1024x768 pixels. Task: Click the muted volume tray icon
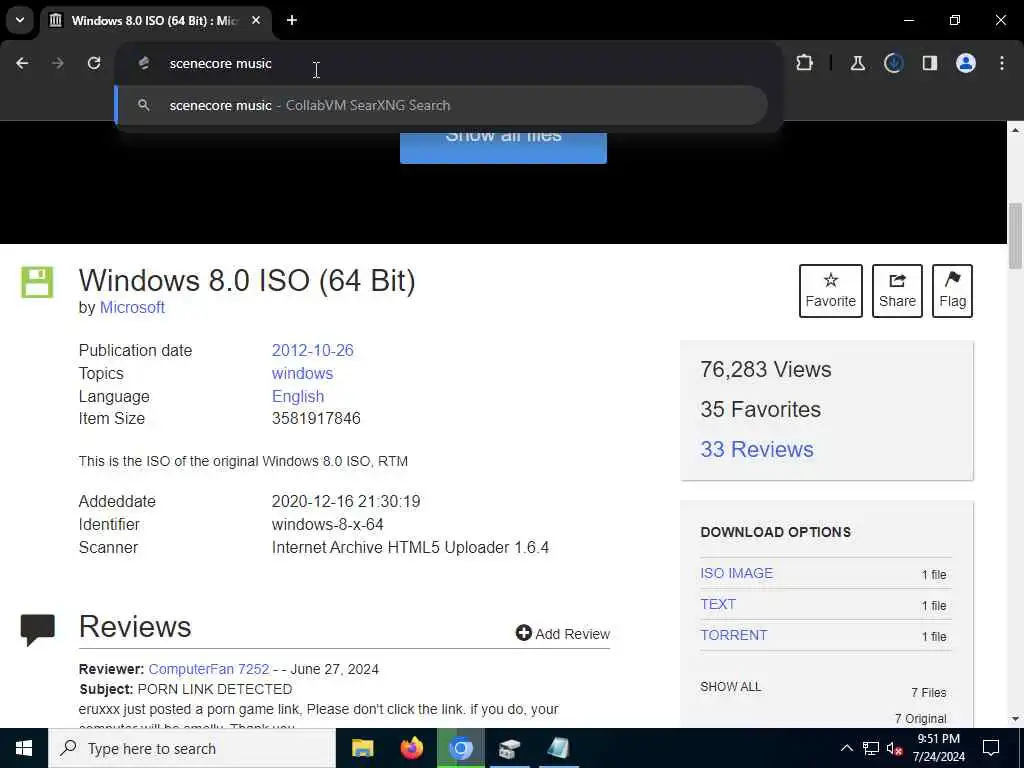pyautogui.click(x=894, y=749)
